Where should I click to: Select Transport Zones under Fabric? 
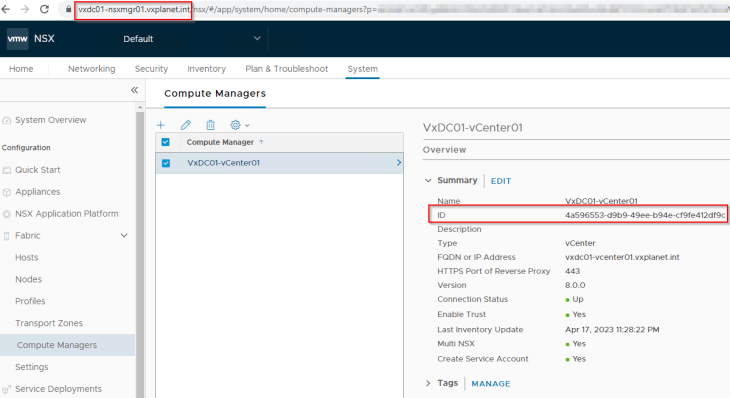49,323
